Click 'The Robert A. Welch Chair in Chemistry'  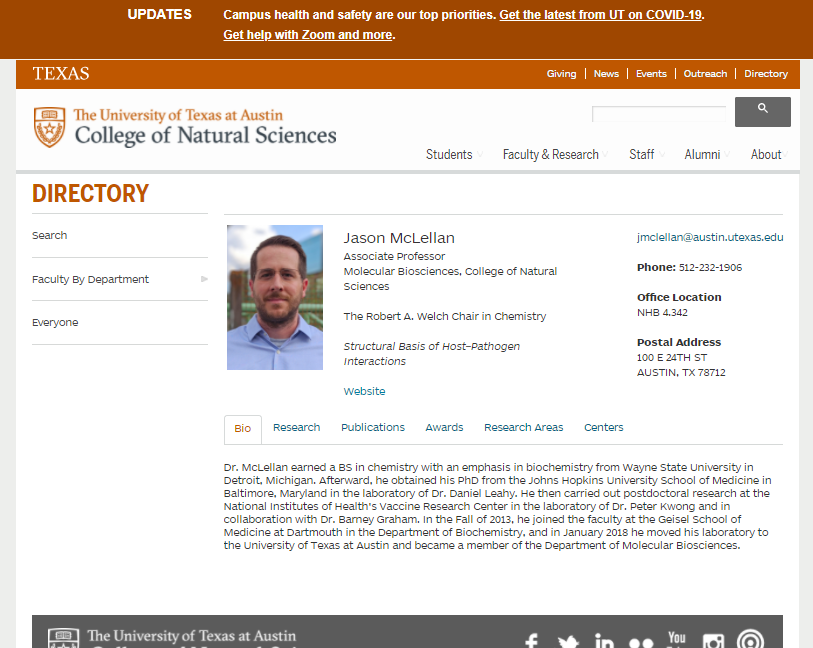tap(445, 316)
